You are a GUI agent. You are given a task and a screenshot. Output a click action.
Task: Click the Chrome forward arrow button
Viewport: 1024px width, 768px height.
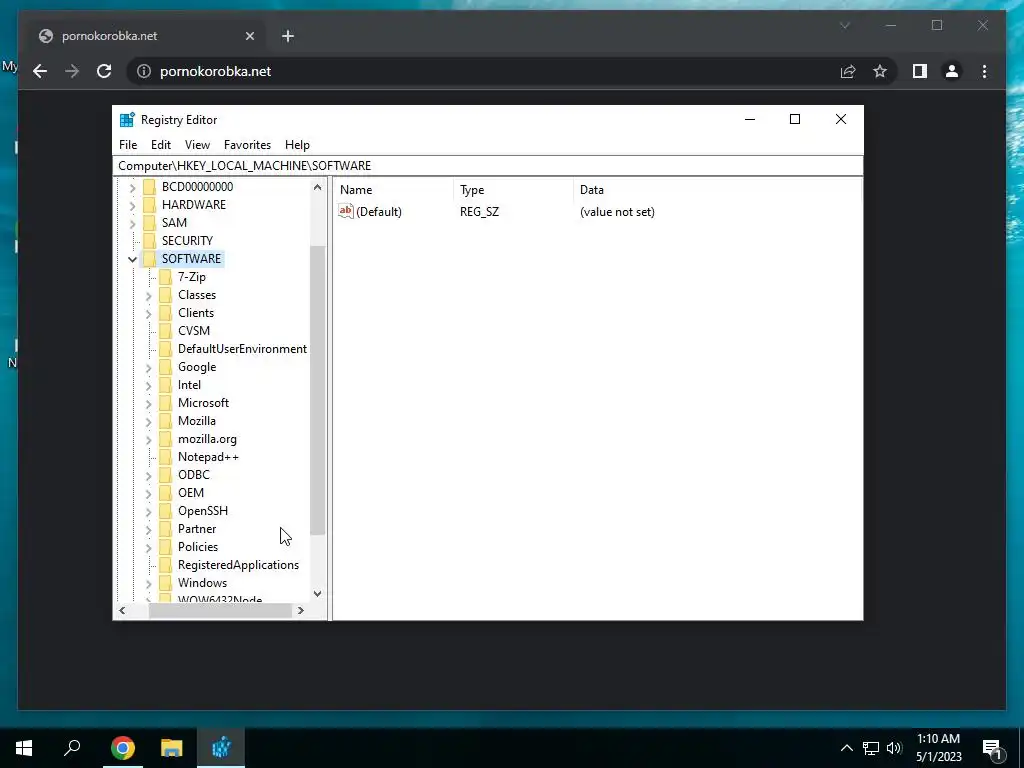pyautogui.click(x=72, y=71)
